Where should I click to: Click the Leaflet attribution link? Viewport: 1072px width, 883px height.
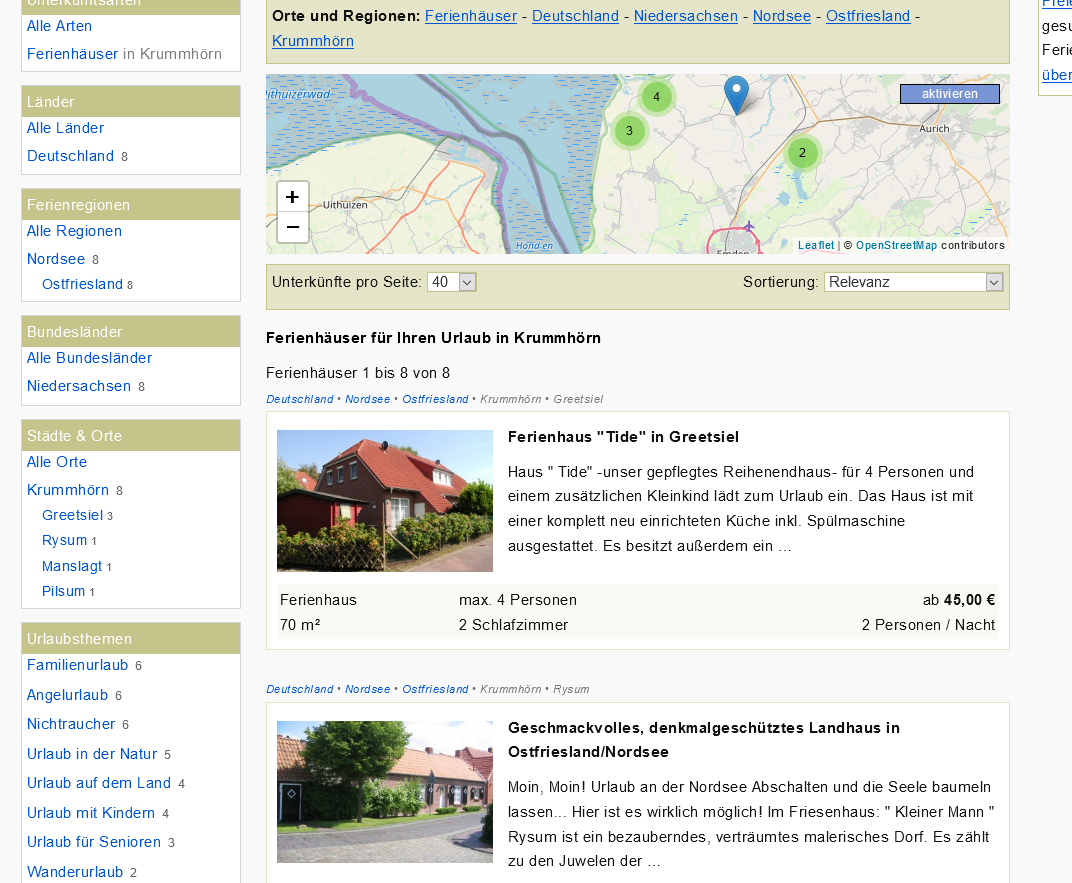(815, 245)
